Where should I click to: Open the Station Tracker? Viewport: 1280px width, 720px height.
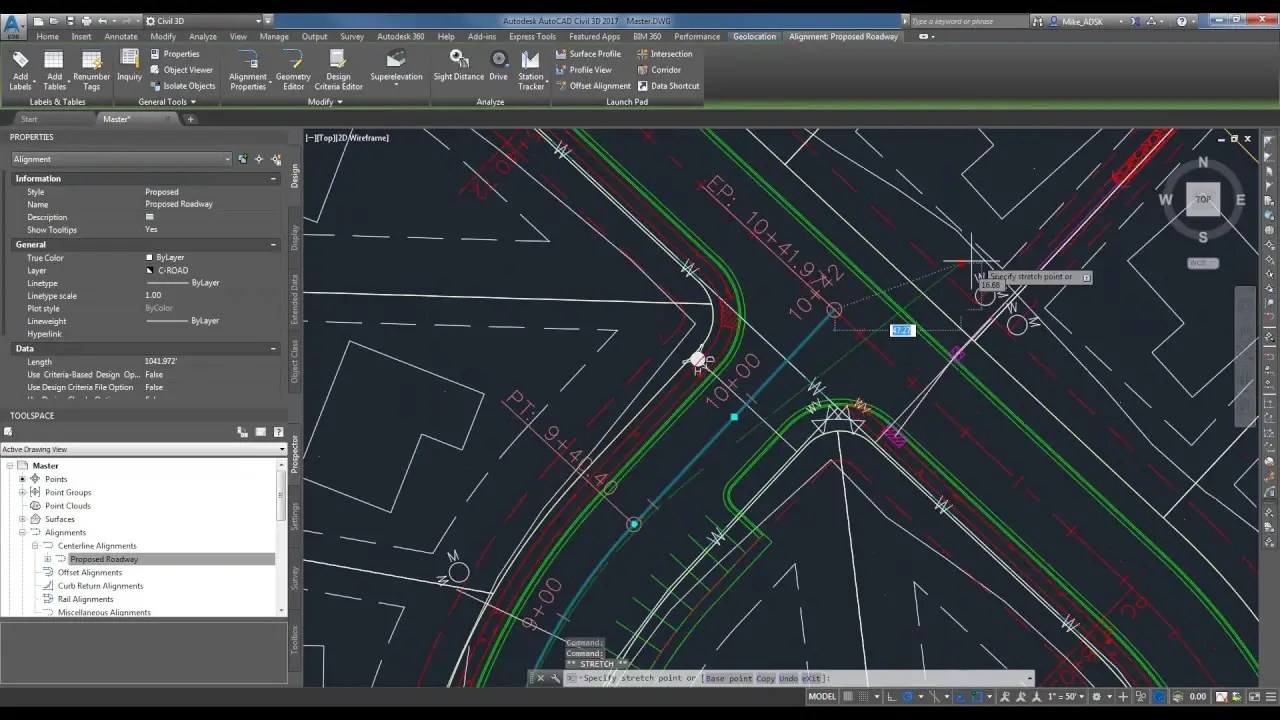530,68
